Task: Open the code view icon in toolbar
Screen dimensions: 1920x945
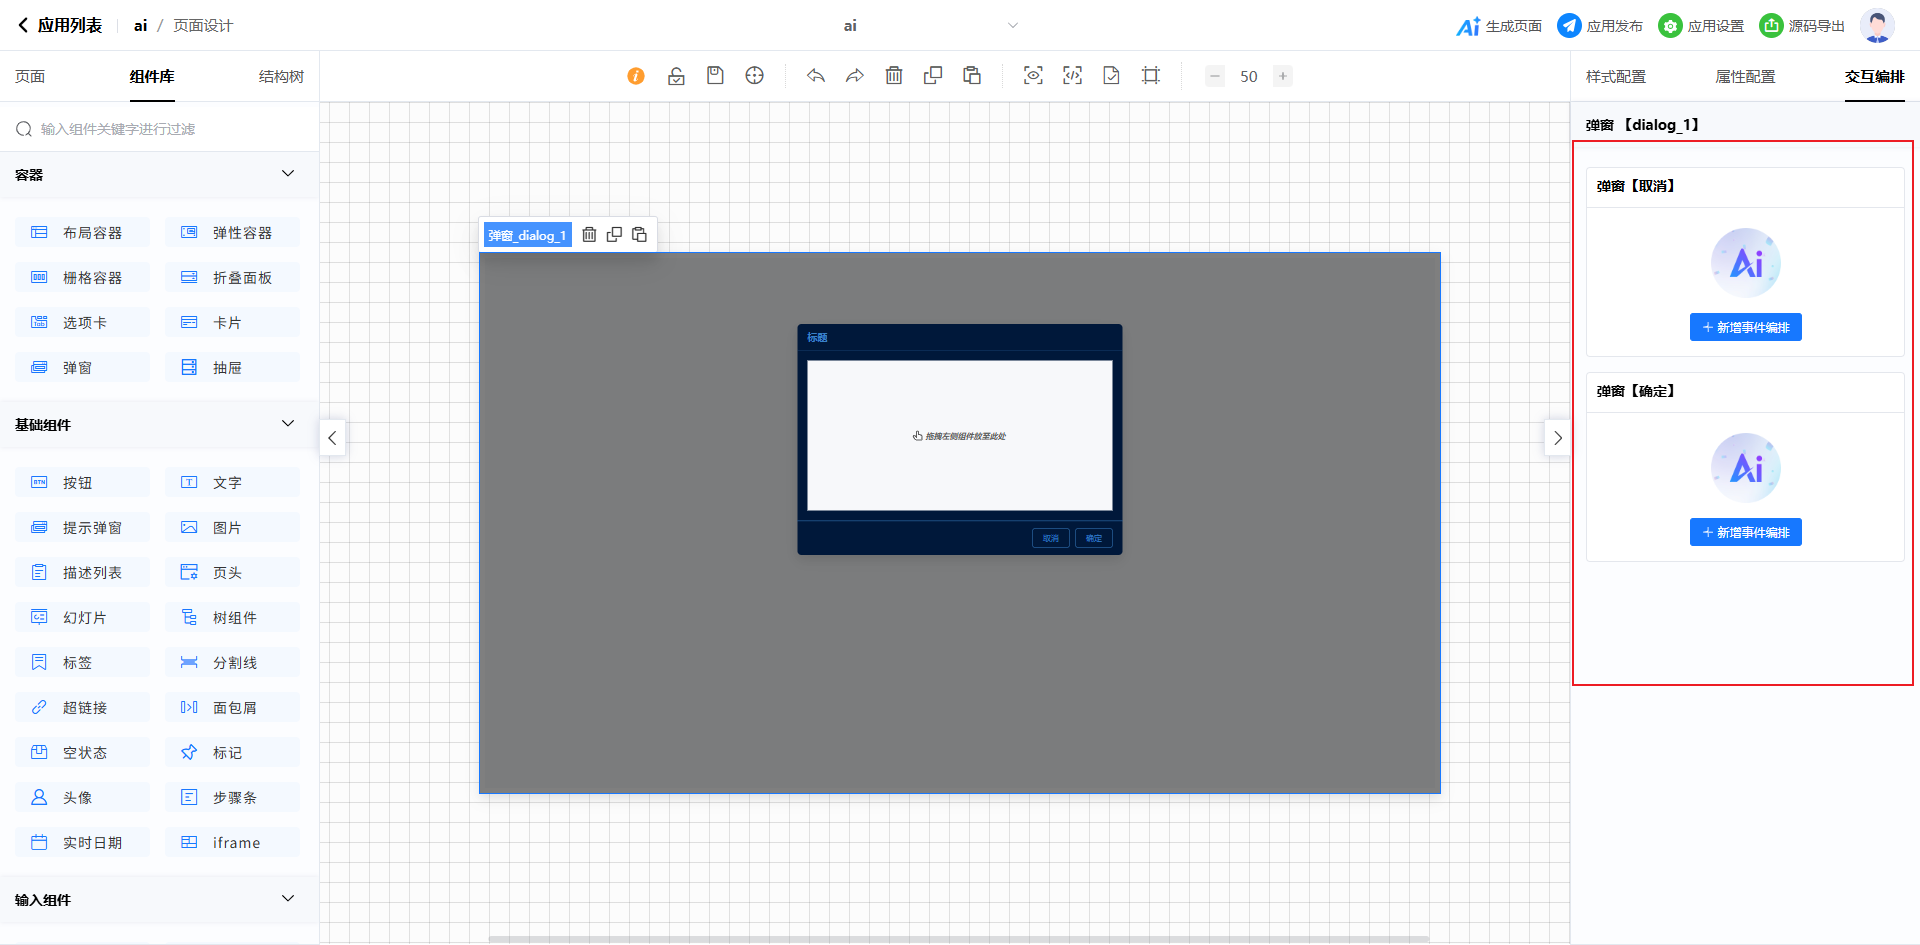Action: [1072, 76]
